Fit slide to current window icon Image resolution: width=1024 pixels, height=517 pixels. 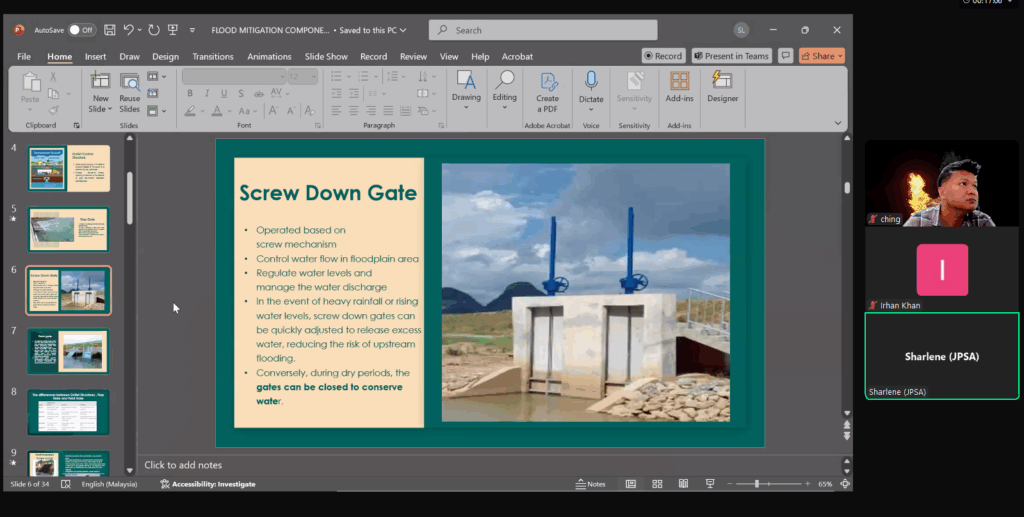(x=846, y=484)
